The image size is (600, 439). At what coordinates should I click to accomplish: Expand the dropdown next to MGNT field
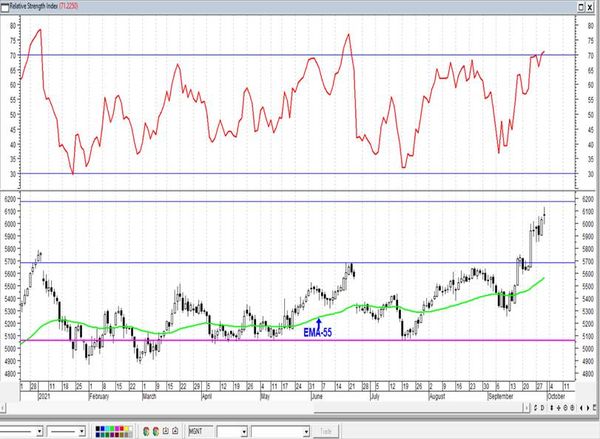[244, 432]
